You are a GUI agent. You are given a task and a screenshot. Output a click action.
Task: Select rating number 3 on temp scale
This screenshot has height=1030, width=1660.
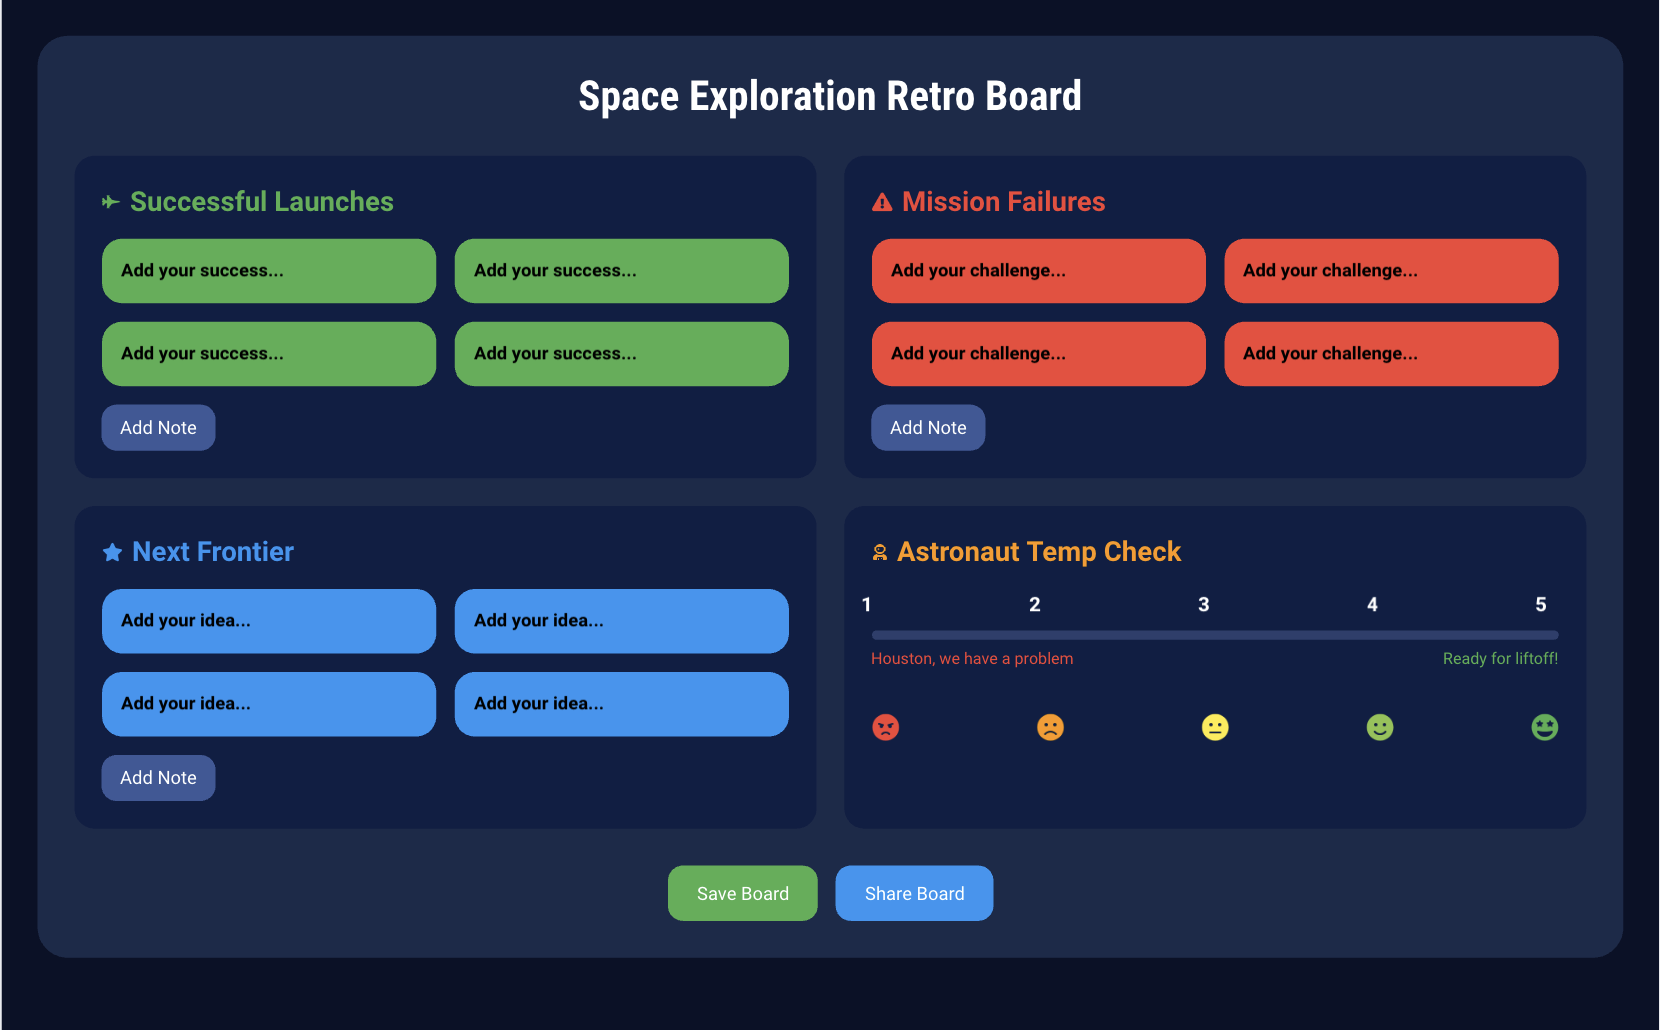point(1204,604)
